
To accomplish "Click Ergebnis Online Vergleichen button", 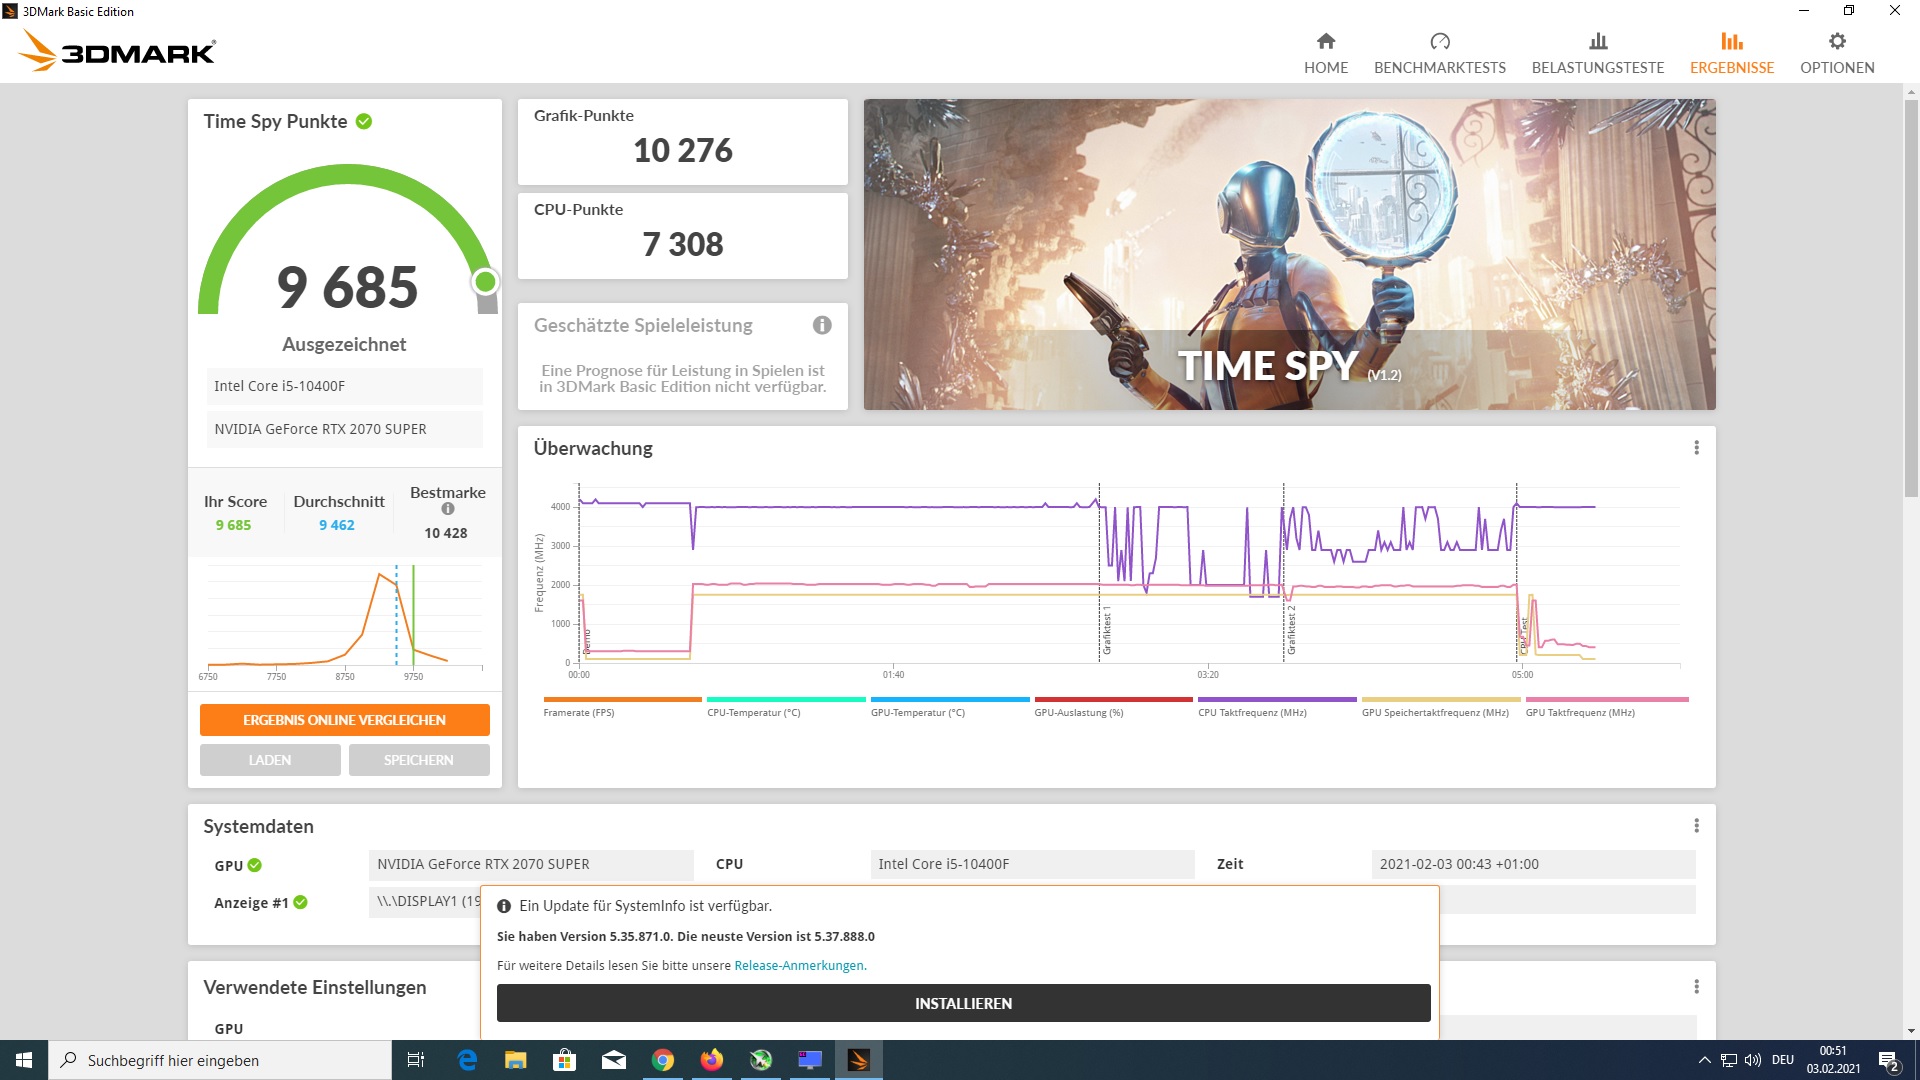I will [x=344, y=720].
